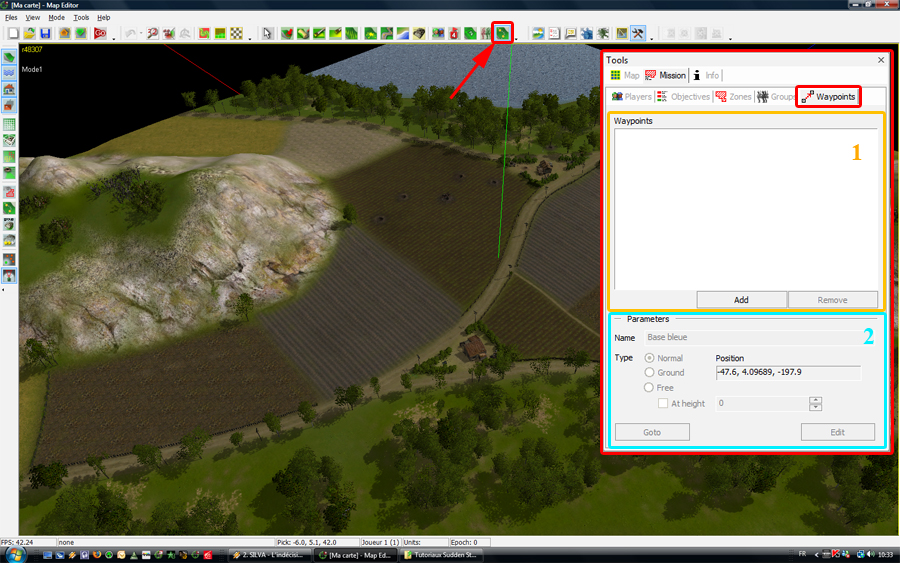Expand toolbar options arrow after Tools icon
Screen dimensions: 900x563
click(x=651, y=38)
